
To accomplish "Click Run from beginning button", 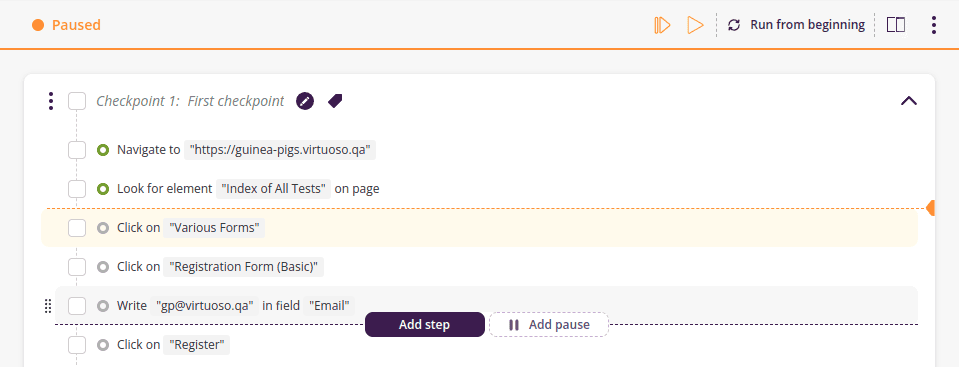I will [x=796, y=25].
